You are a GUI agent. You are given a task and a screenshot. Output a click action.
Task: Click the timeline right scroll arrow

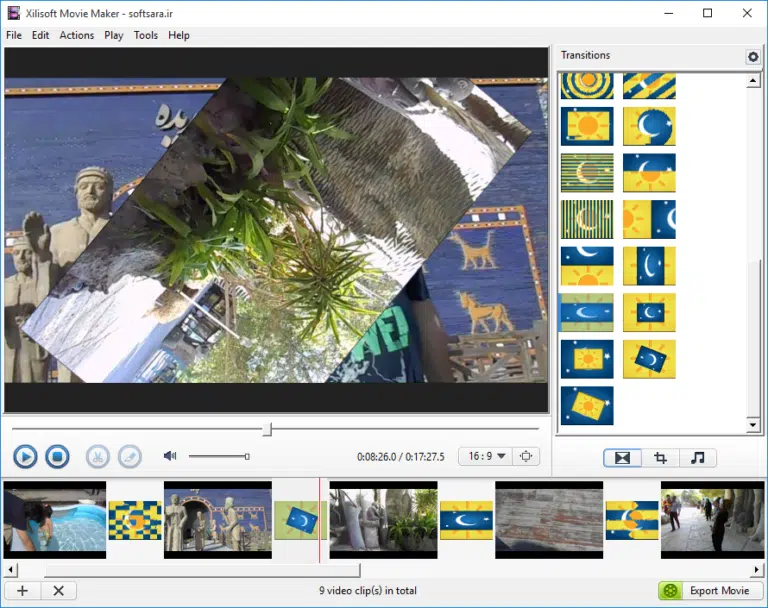757,570
